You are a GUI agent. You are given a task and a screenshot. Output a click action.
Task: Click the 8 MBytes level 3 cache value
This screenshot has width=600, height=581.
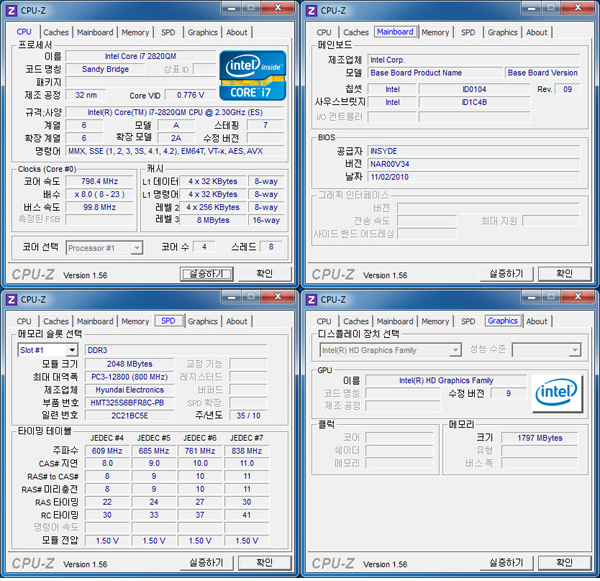(x=213, y=220)
